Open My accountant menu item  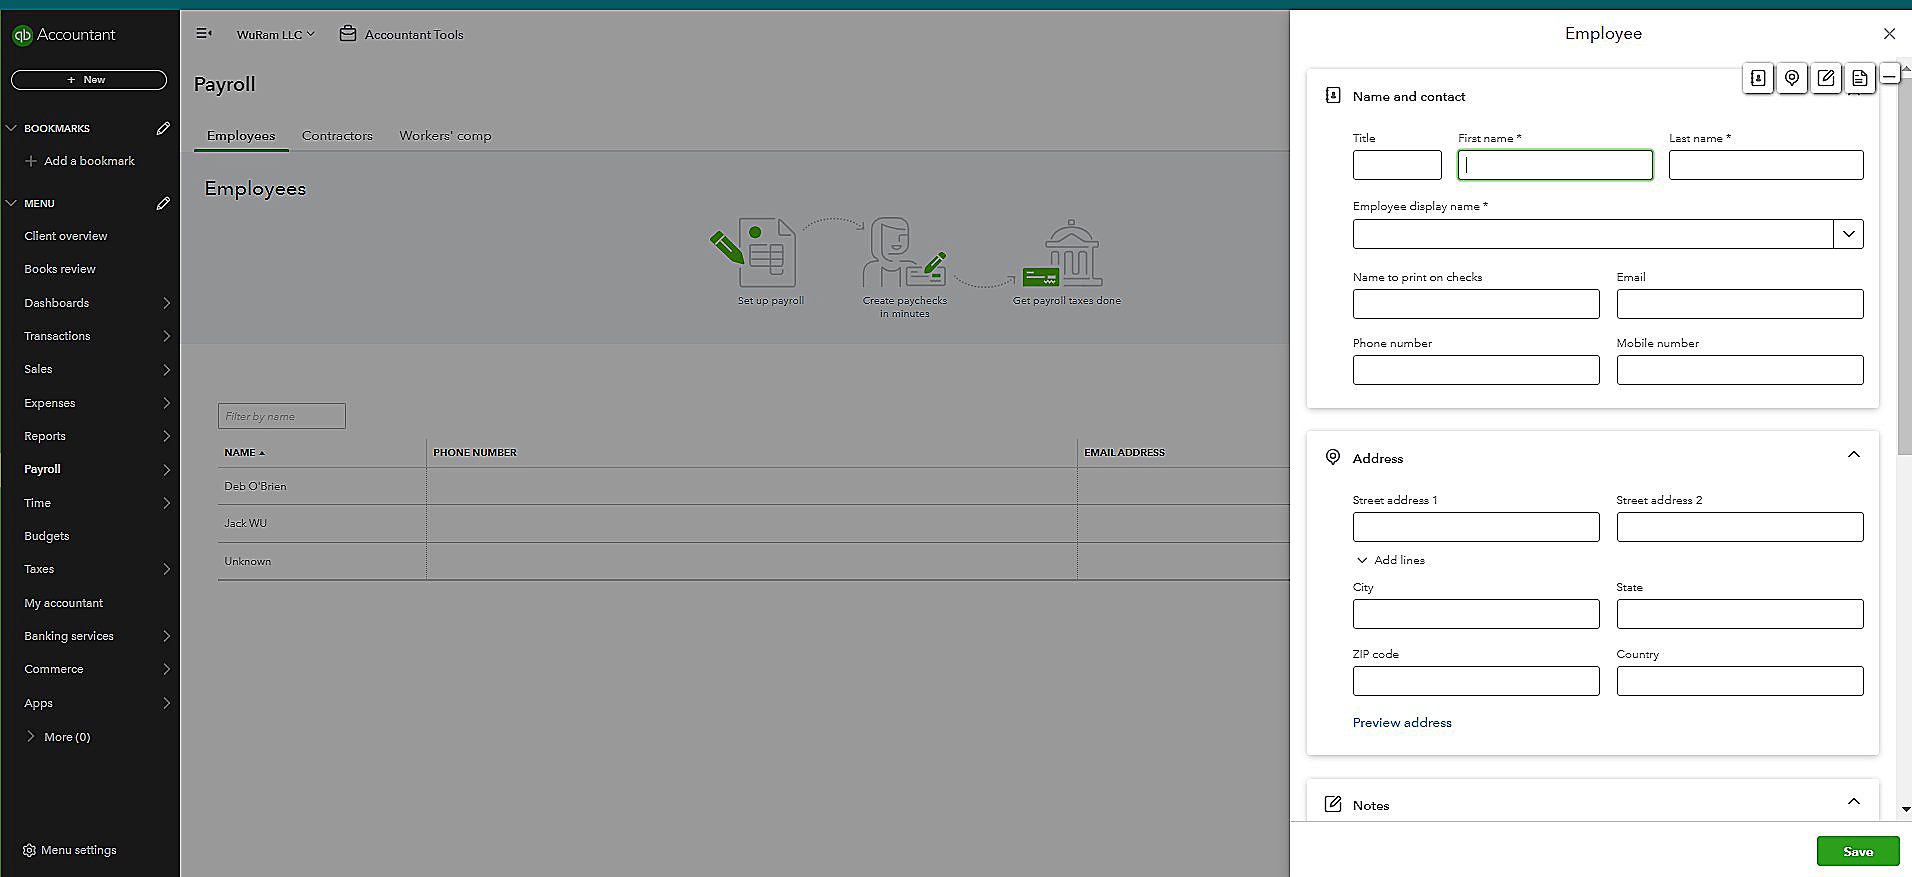click(64, 603)
